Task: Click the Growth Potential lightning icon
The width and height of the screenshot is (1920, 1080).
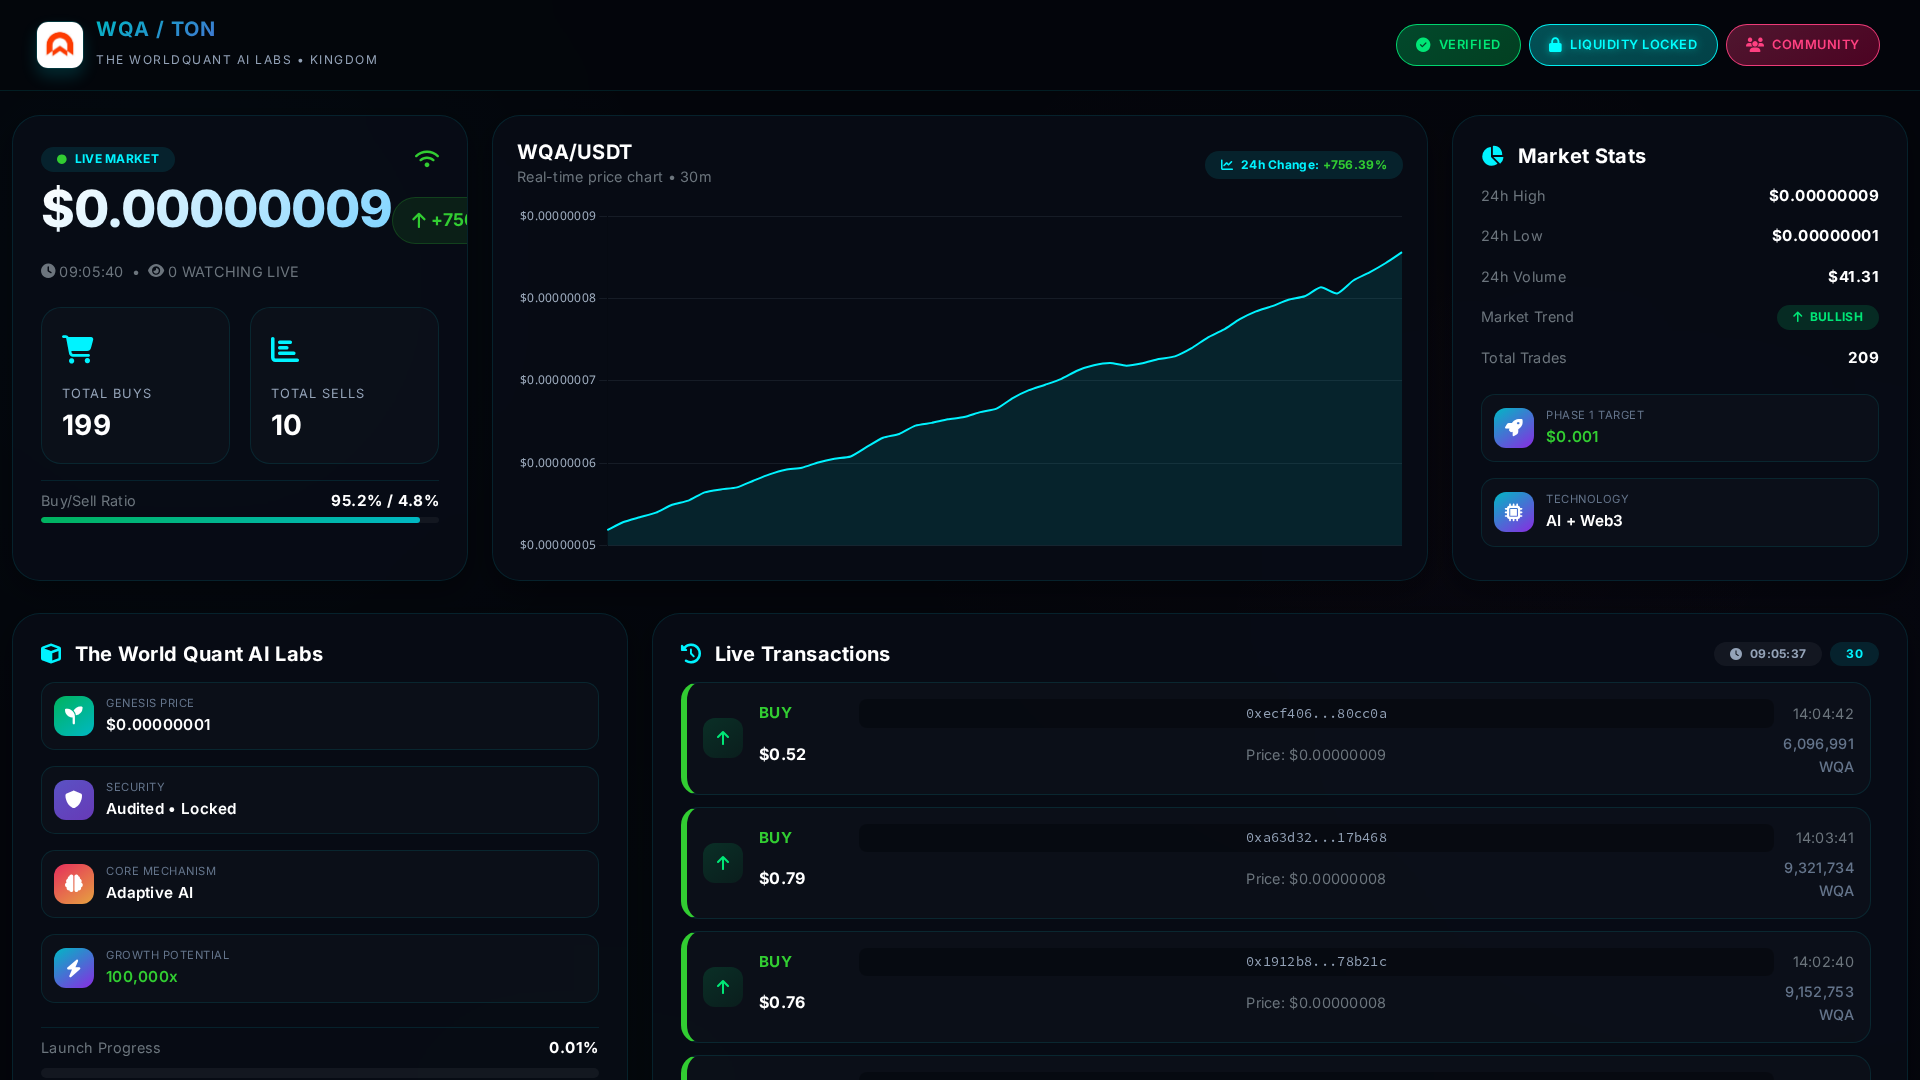Action: coord(74,967)
